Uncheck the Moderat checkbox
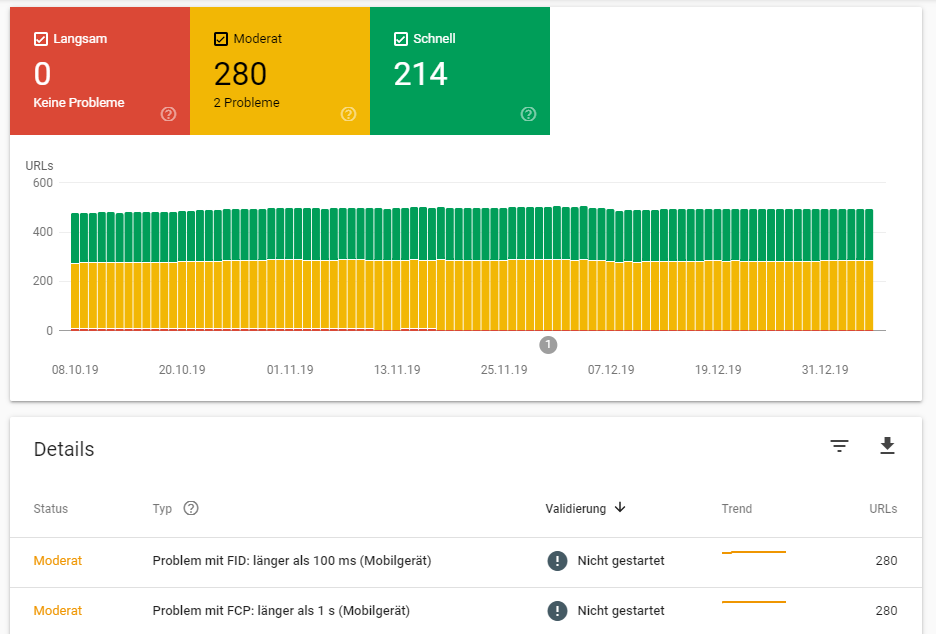This screenshot has width=936, height=634. [x=221, y=39]
